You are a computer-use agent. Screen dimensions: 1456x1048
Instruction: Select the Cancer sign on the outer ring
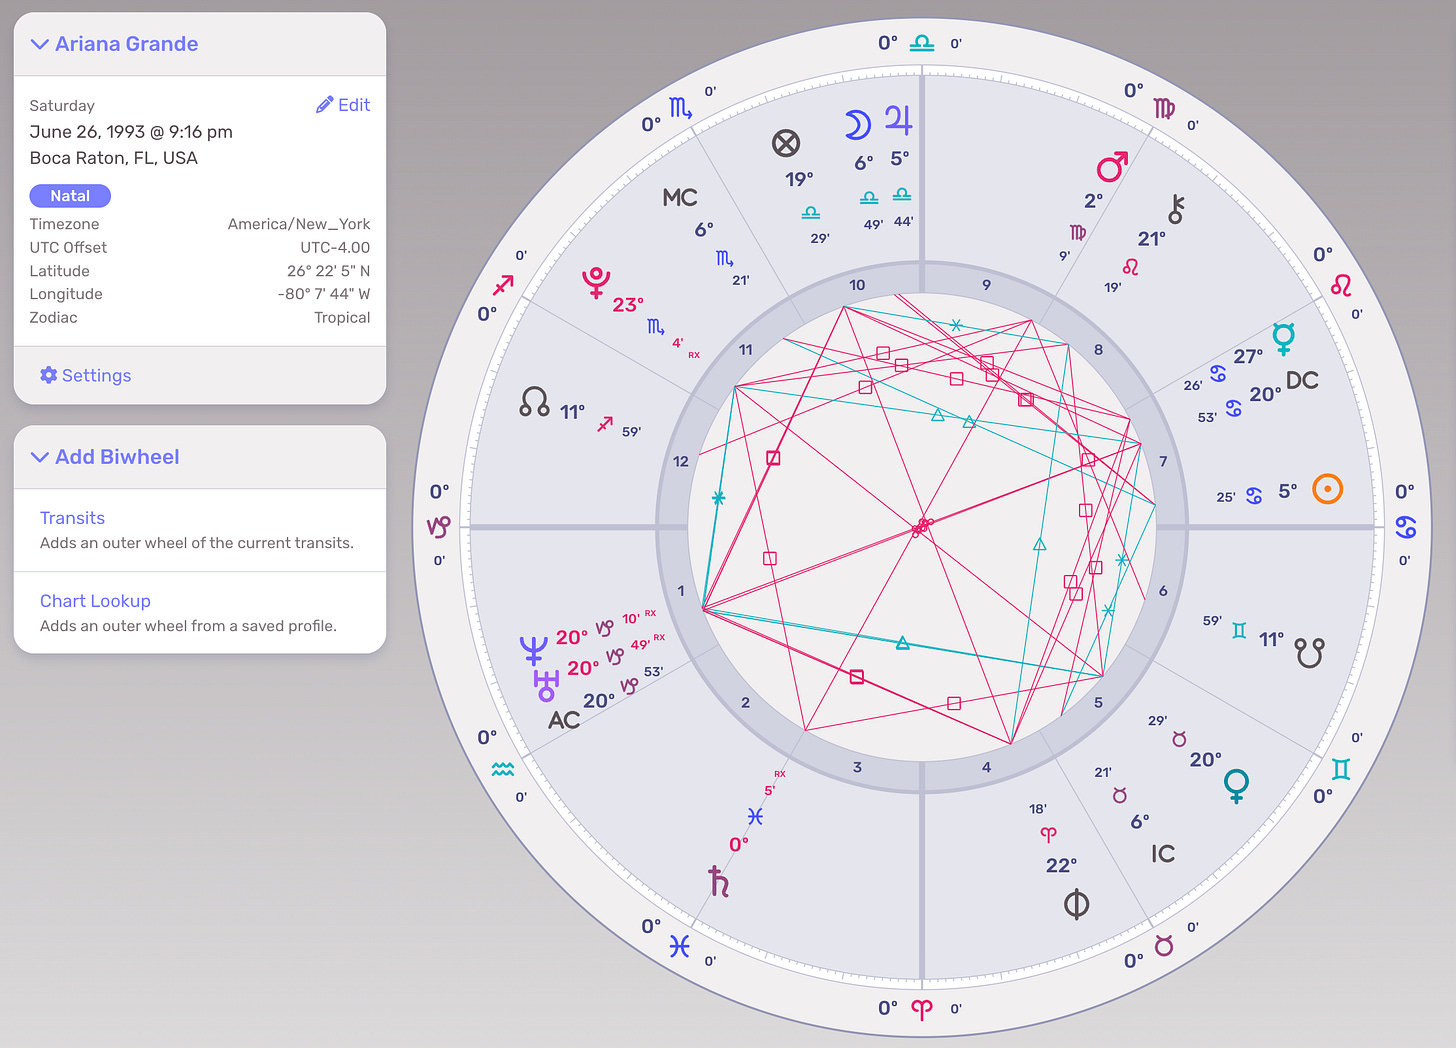point(1406,527)
